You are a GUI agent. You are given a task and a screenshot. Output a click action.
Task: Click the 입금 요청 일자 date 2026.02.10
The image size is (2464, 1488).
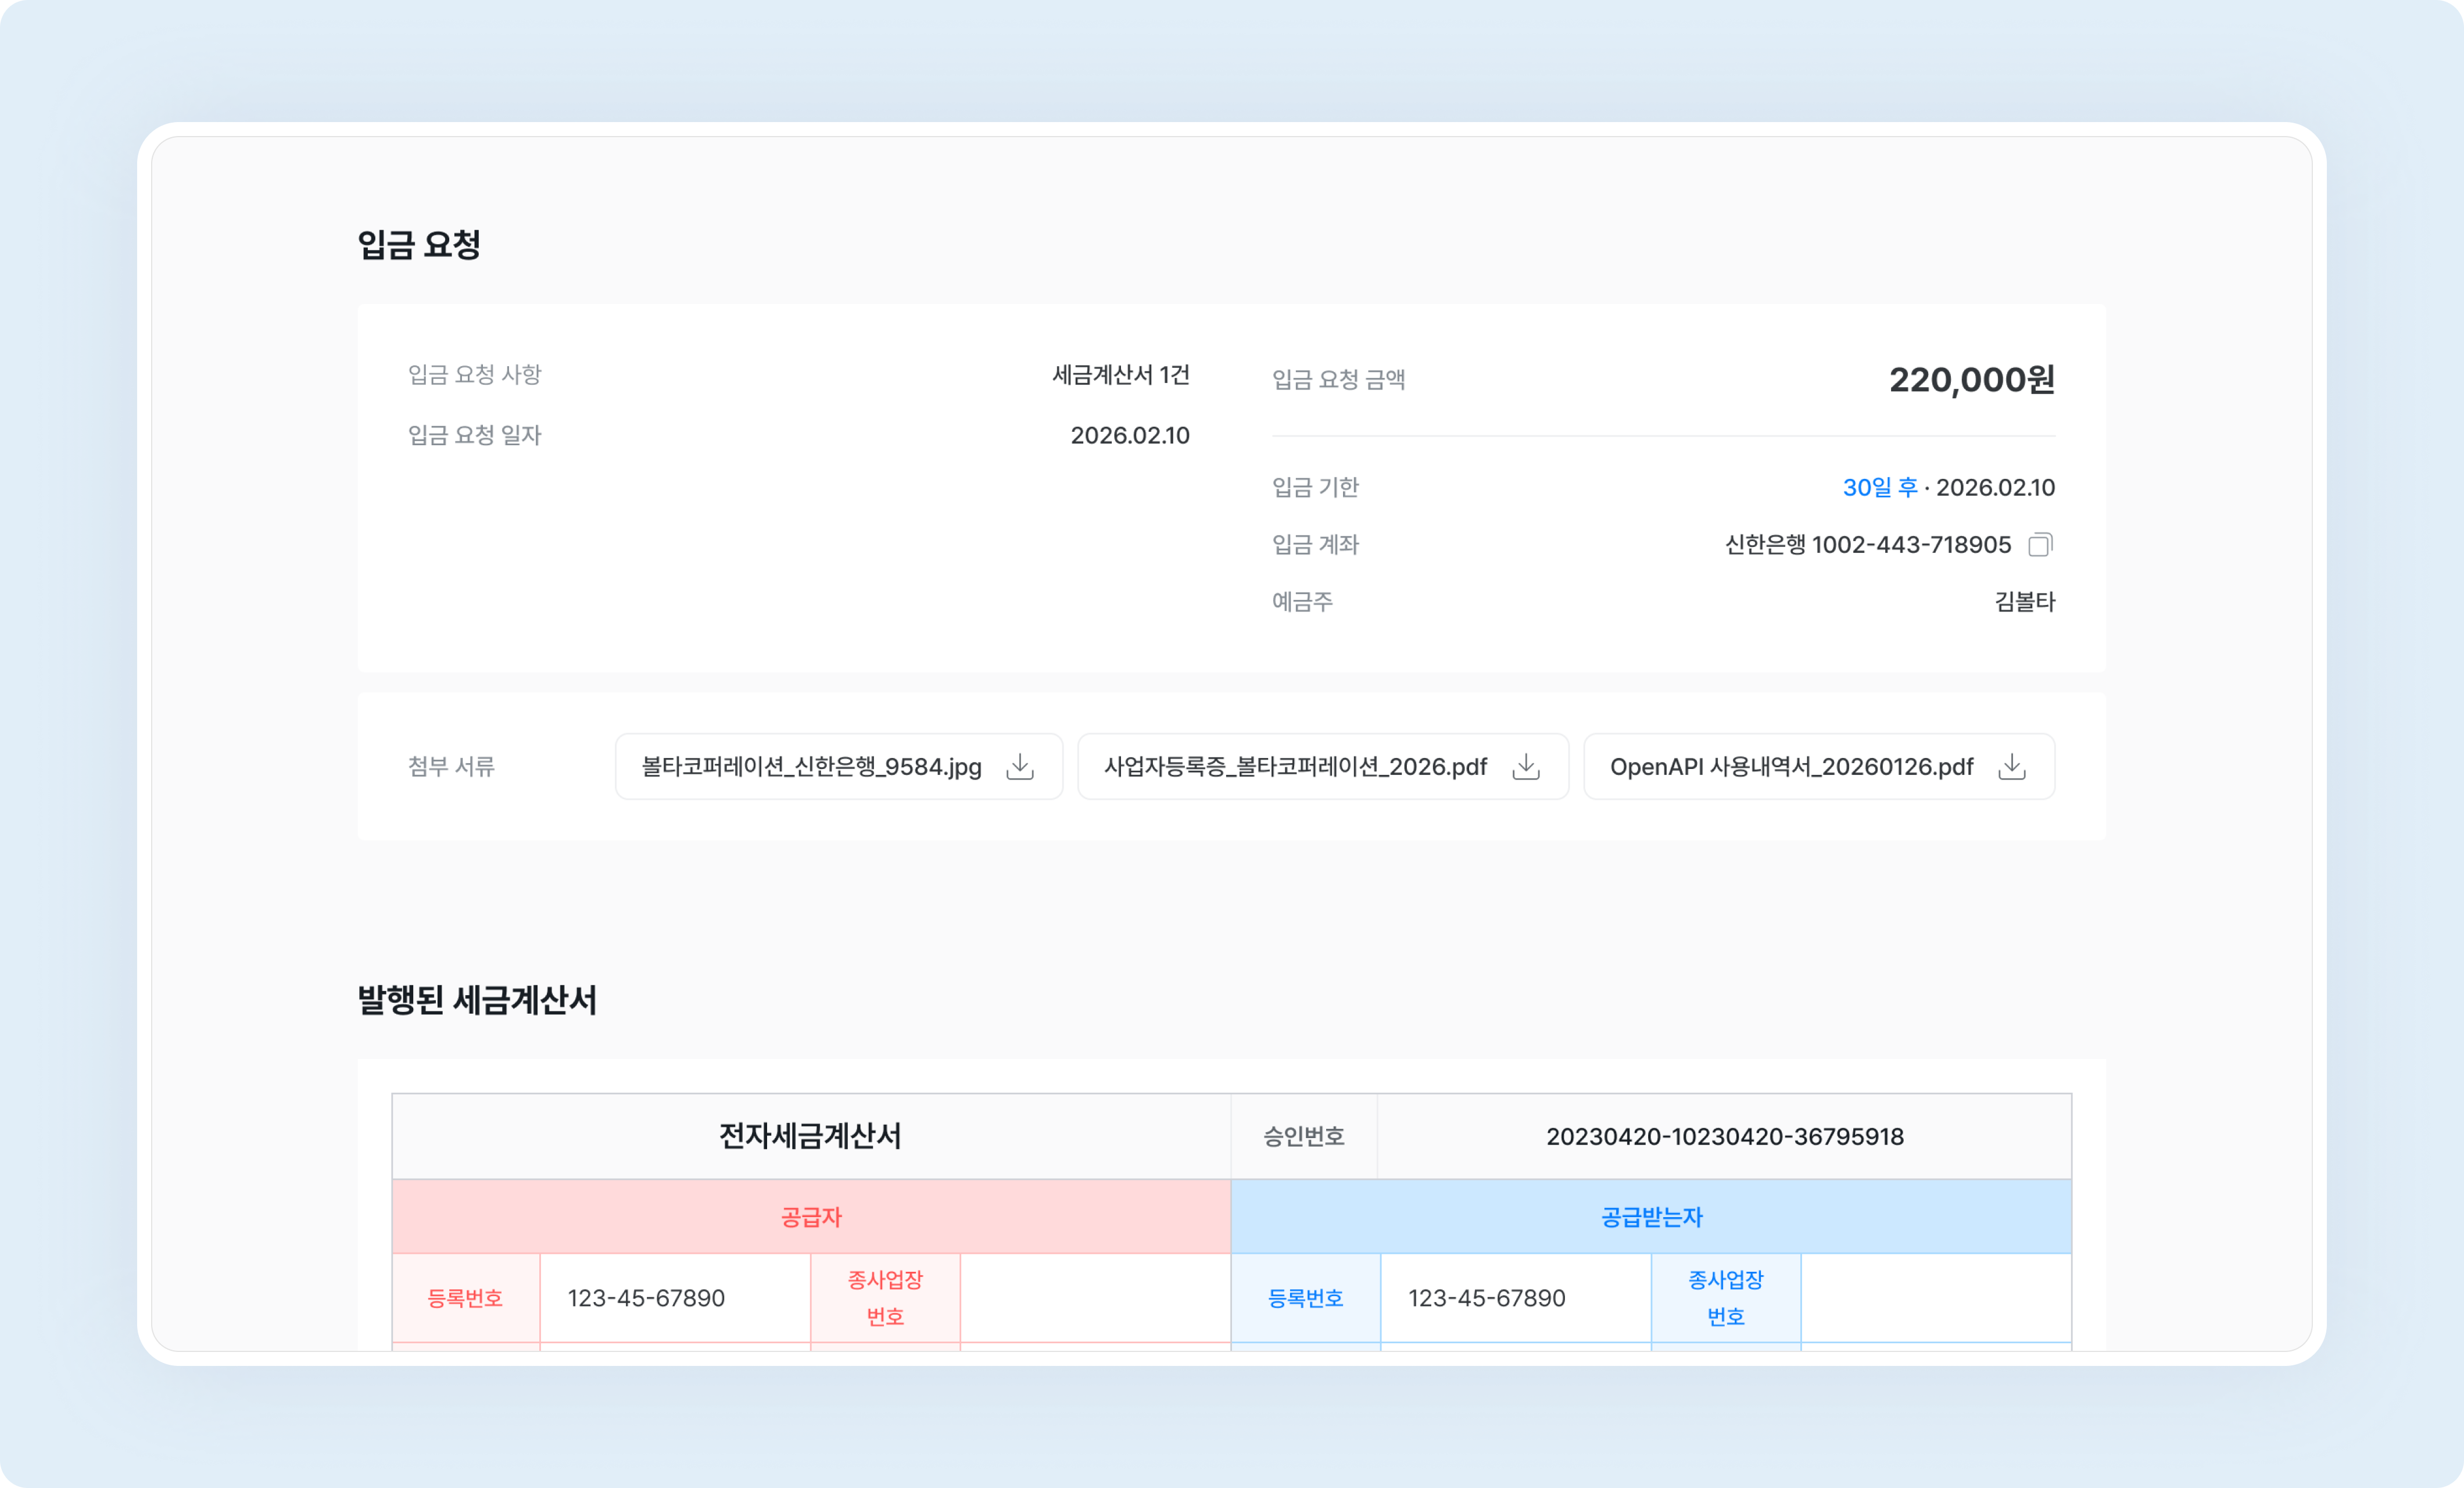[1130, 435]
